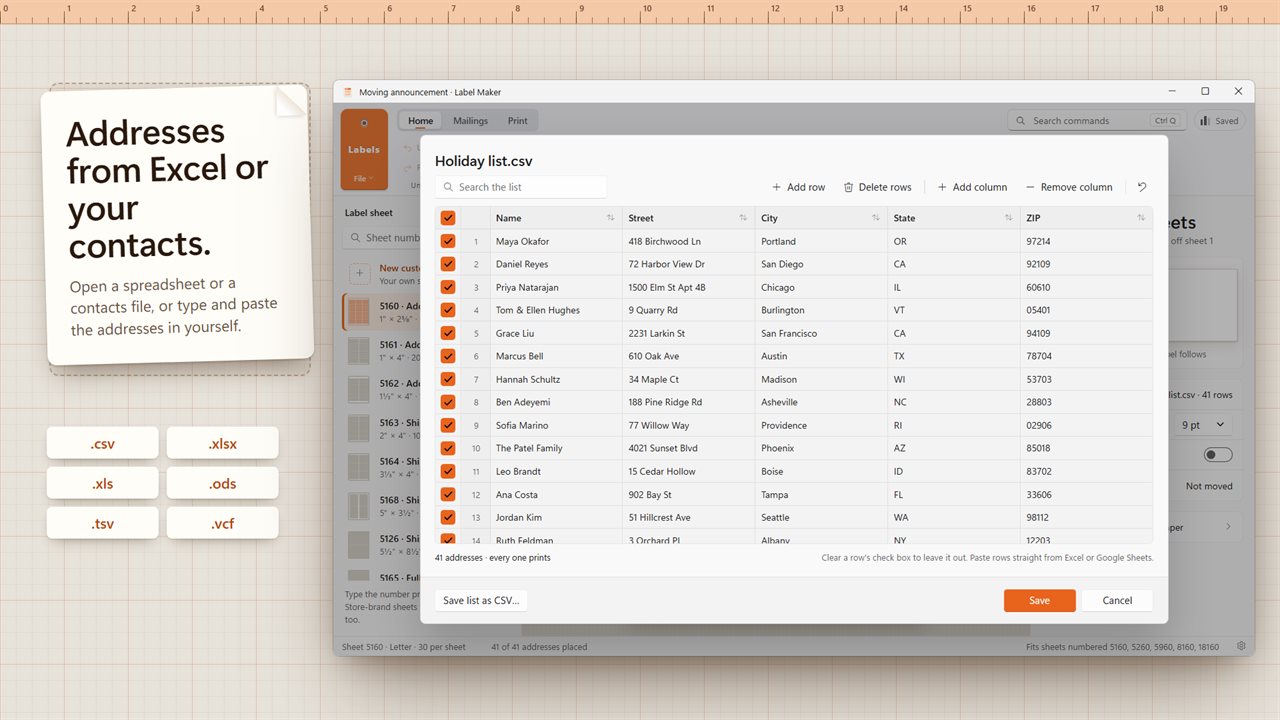Uncheck the Leo Brandt row checkbox
This screenshot has width=1280, height=720.
click(448, 471)
